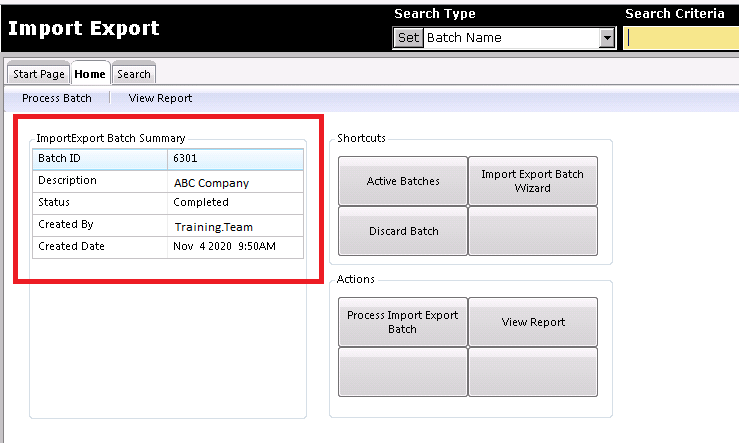Open the Active Batches shortcut
Screen dimensions: 739x443
click(x=403, y=181)
